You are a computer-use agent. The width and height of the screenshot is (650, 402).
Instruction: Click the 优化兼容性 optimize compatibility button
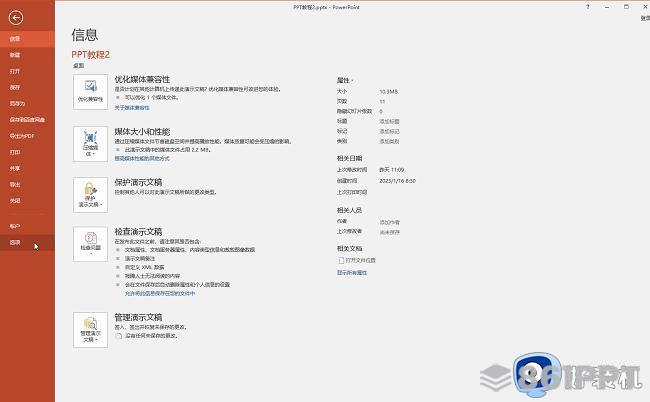[x=90, y=92]
